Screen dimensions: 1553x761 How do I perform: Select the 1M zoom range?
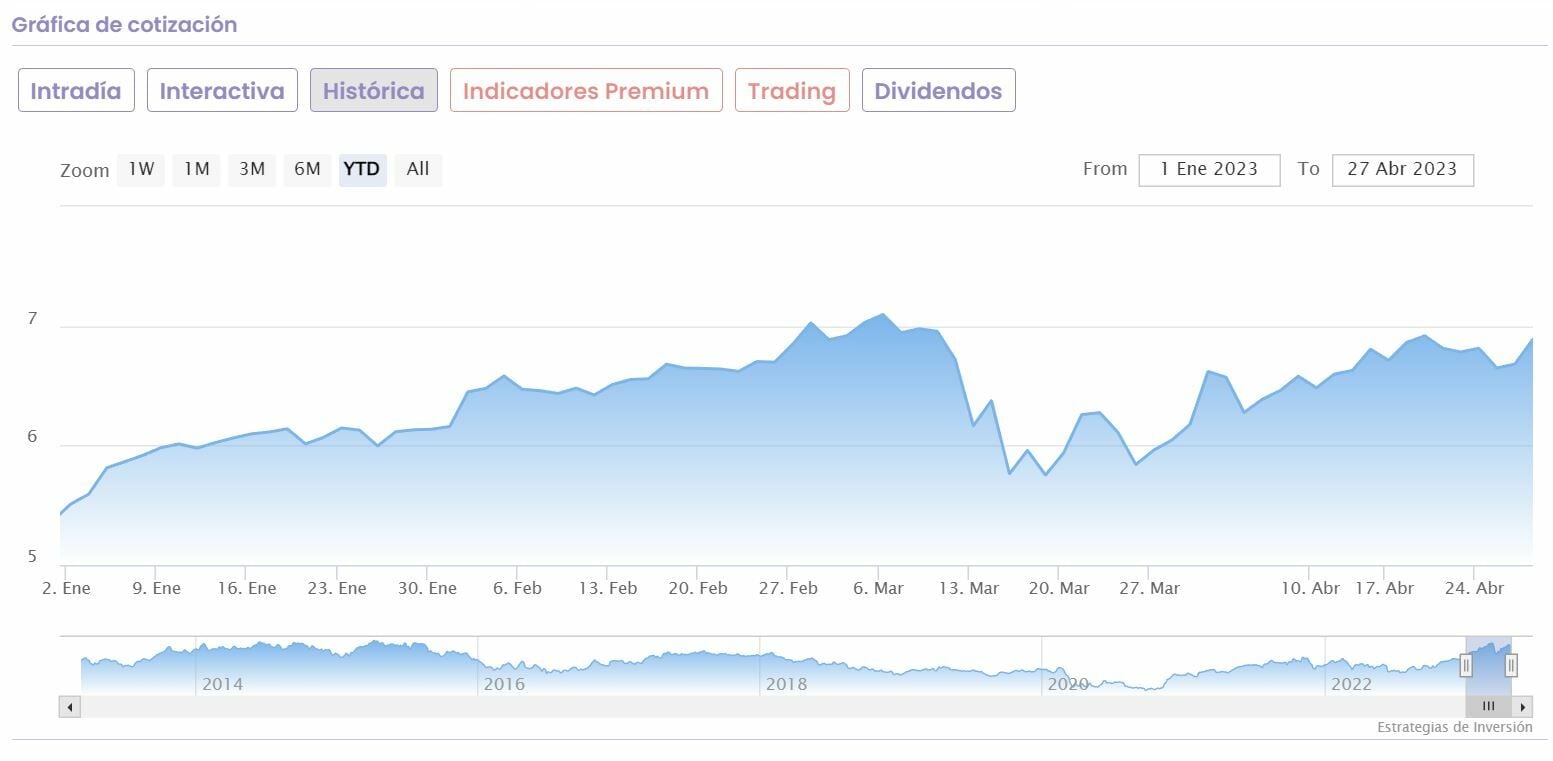click(196, 169)
